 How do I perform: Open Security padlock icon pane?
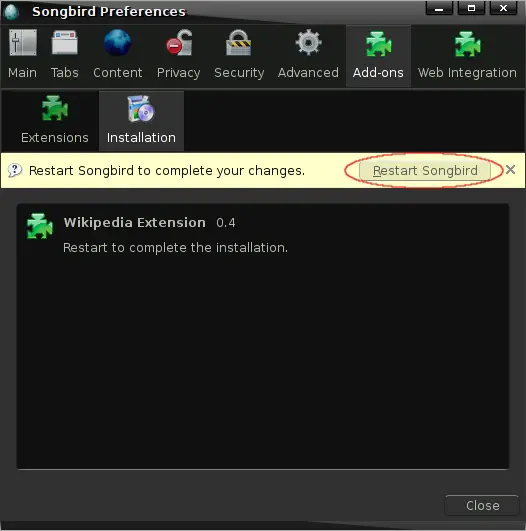point(239,43)
